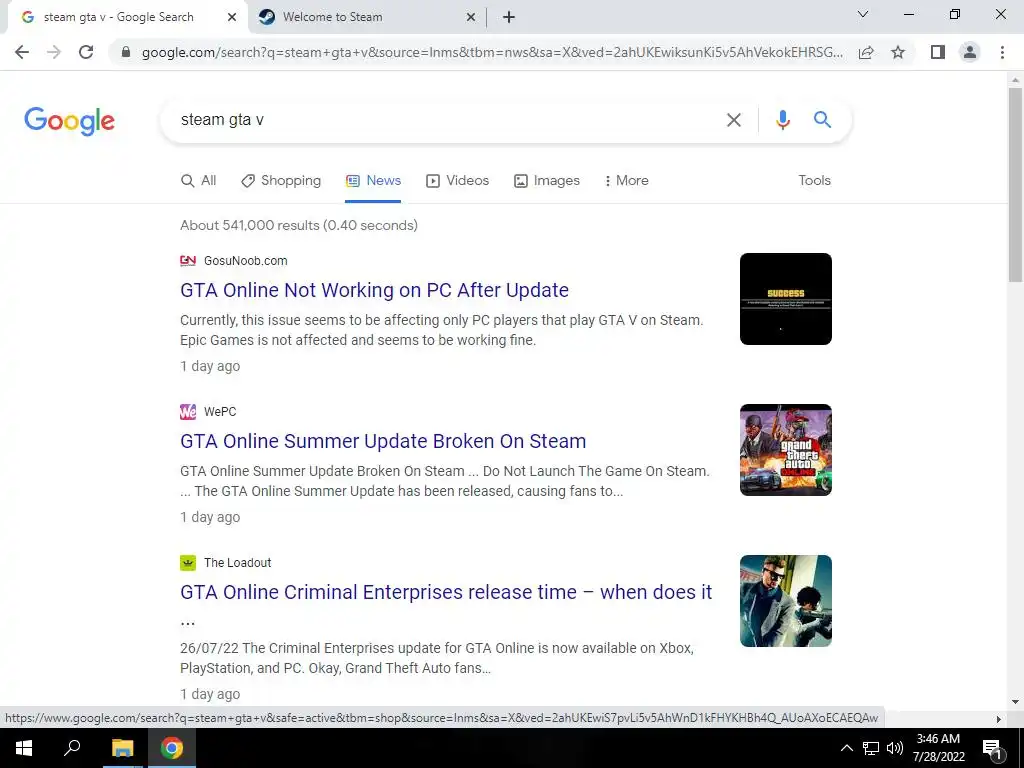Open the notification center icon

pyautogui.click(x=992, y=748)
